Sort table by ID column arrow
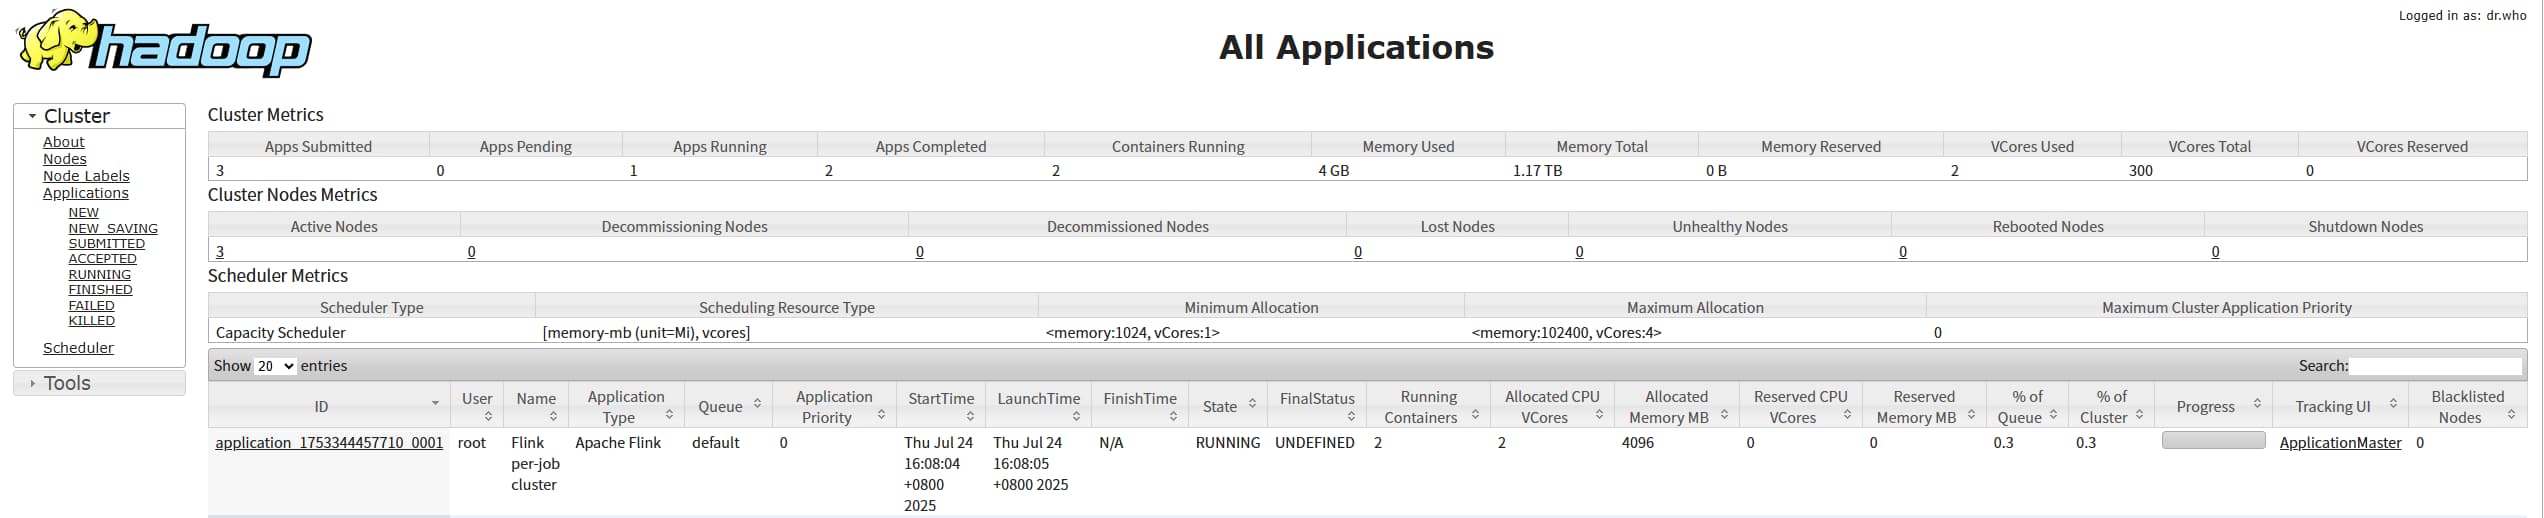The height and width of the screenshot is (518, 2544). tap(435, 403)
